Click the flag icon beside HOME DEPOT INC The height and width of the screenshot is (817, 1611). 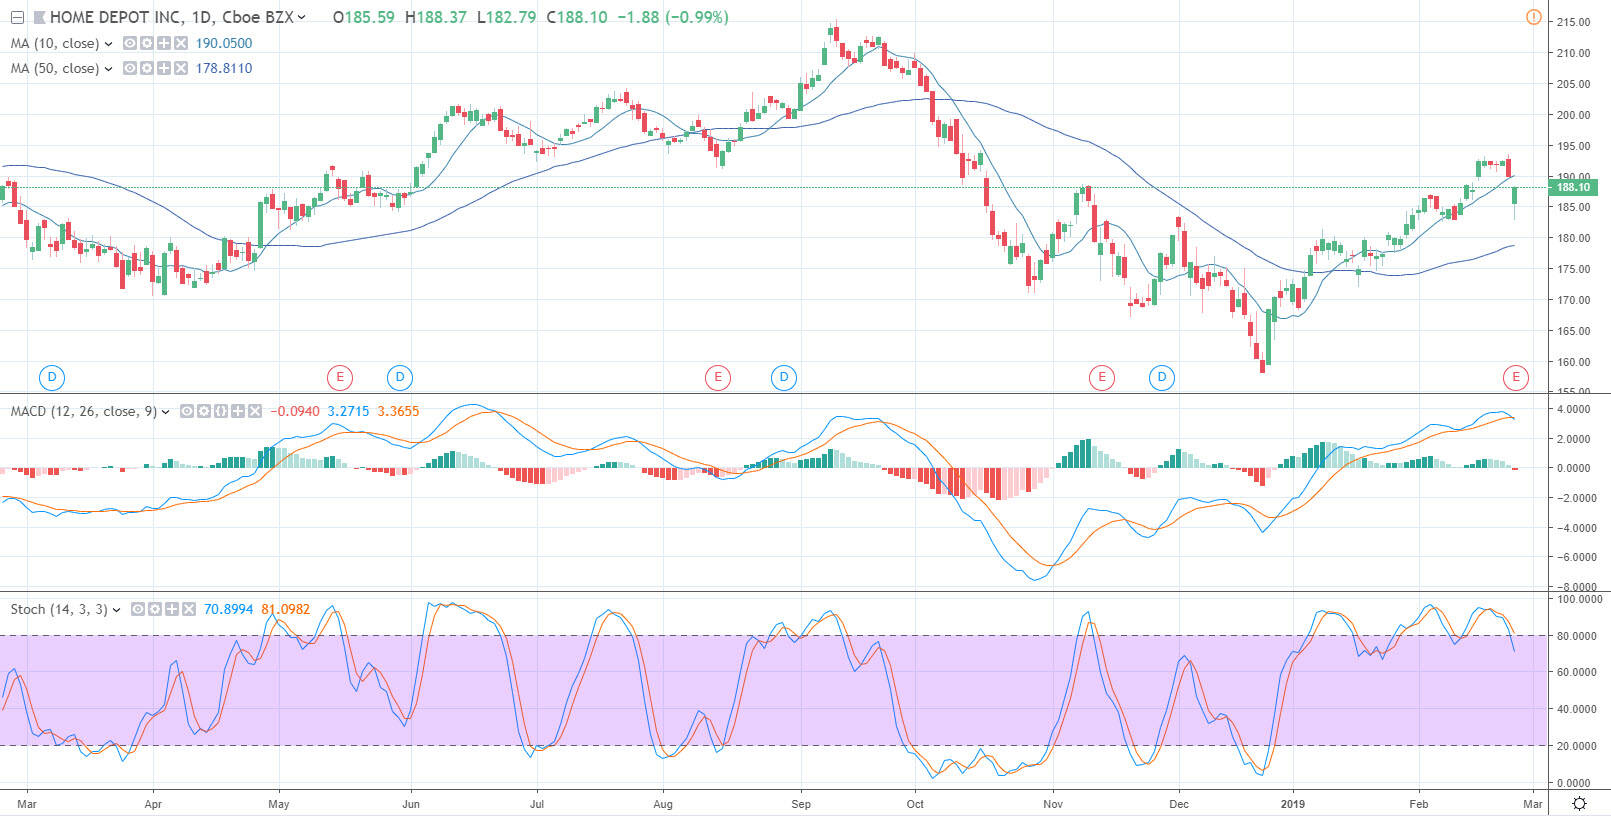(x=39, y=17)
